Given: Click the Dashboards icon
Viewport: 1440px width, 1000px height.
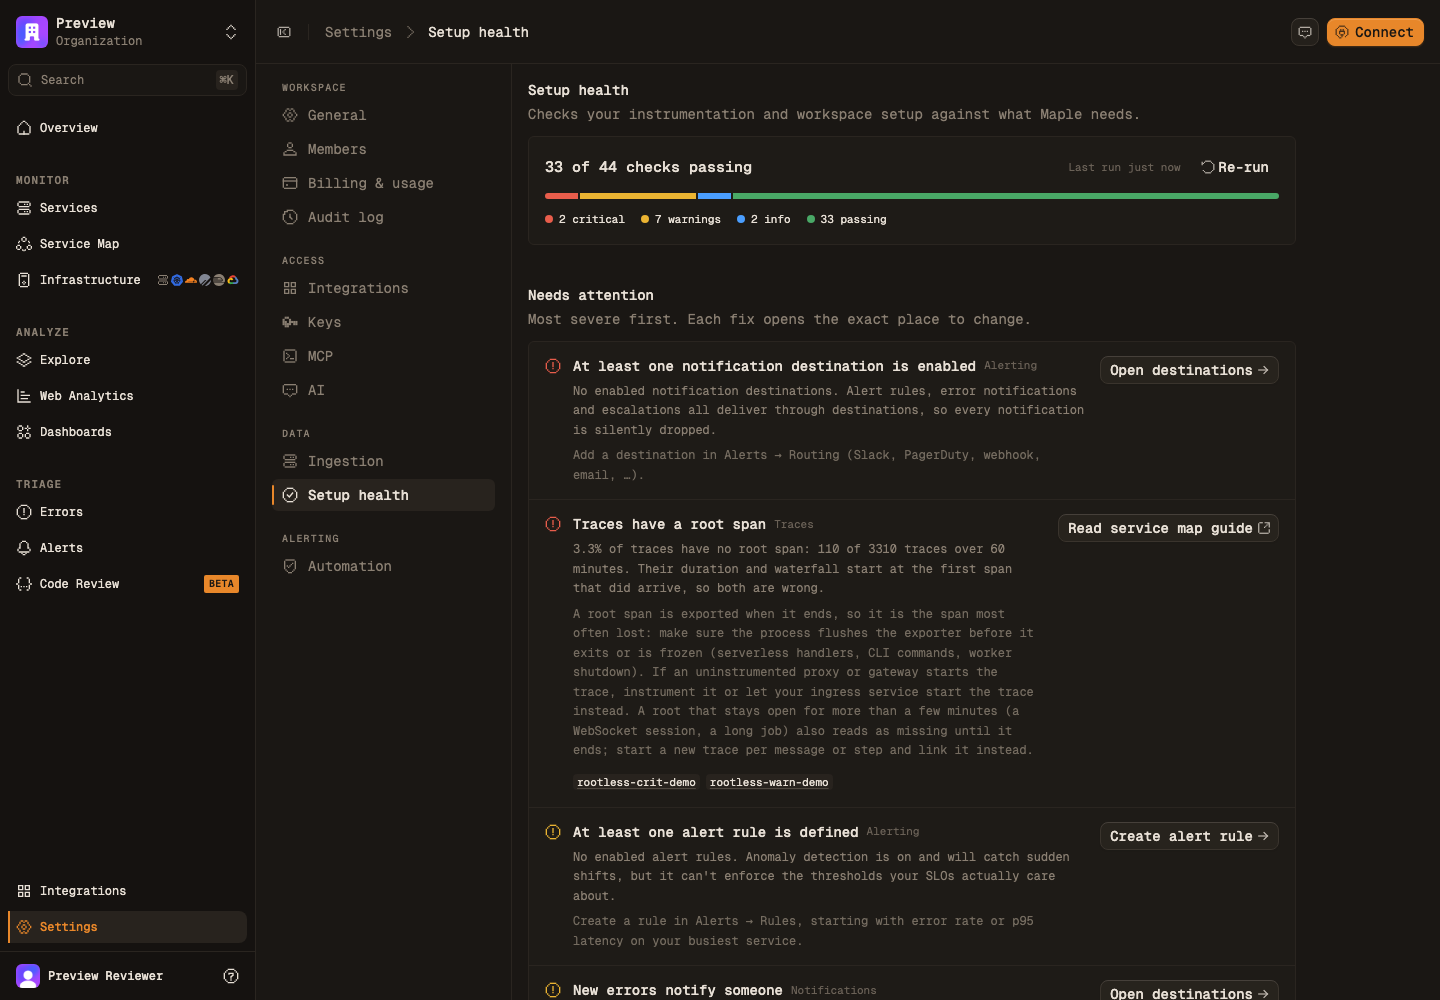Looking at the screenshot, I should pyautogui.click(x=24, y=432).
